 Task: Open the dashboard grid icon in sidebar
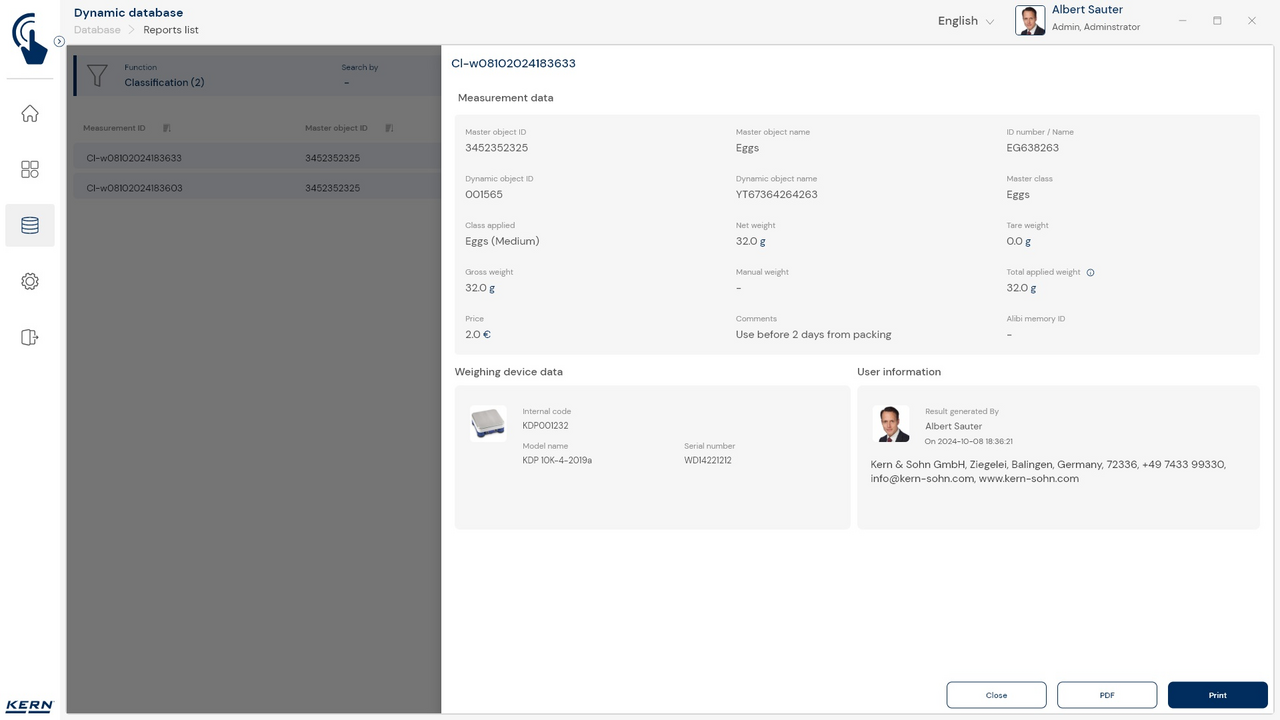30,170
